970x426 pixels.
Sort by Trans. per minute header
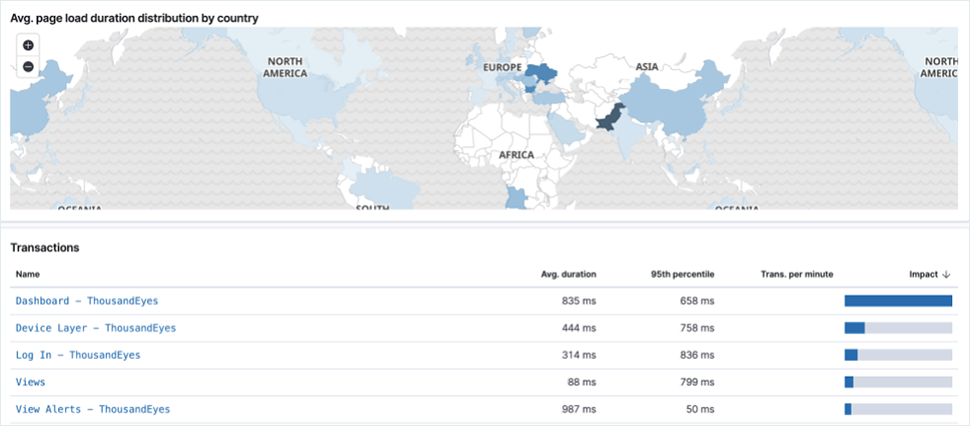[796, 274]
